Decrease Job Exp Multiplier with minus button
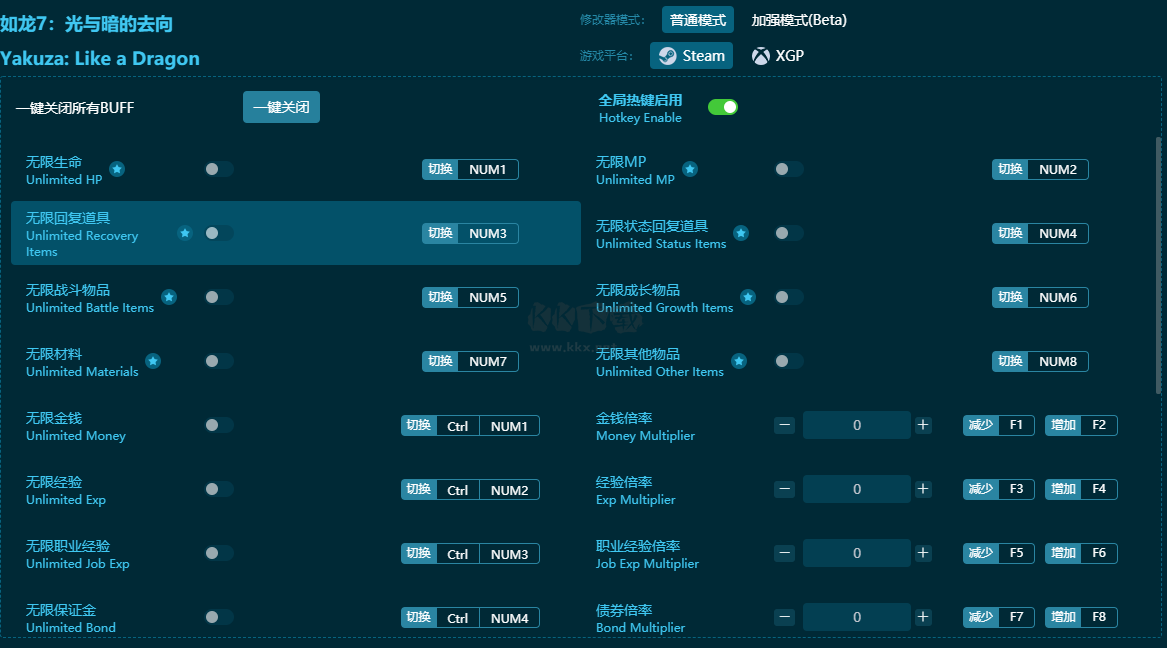The image size is (1167, 648). click(784, 553)
